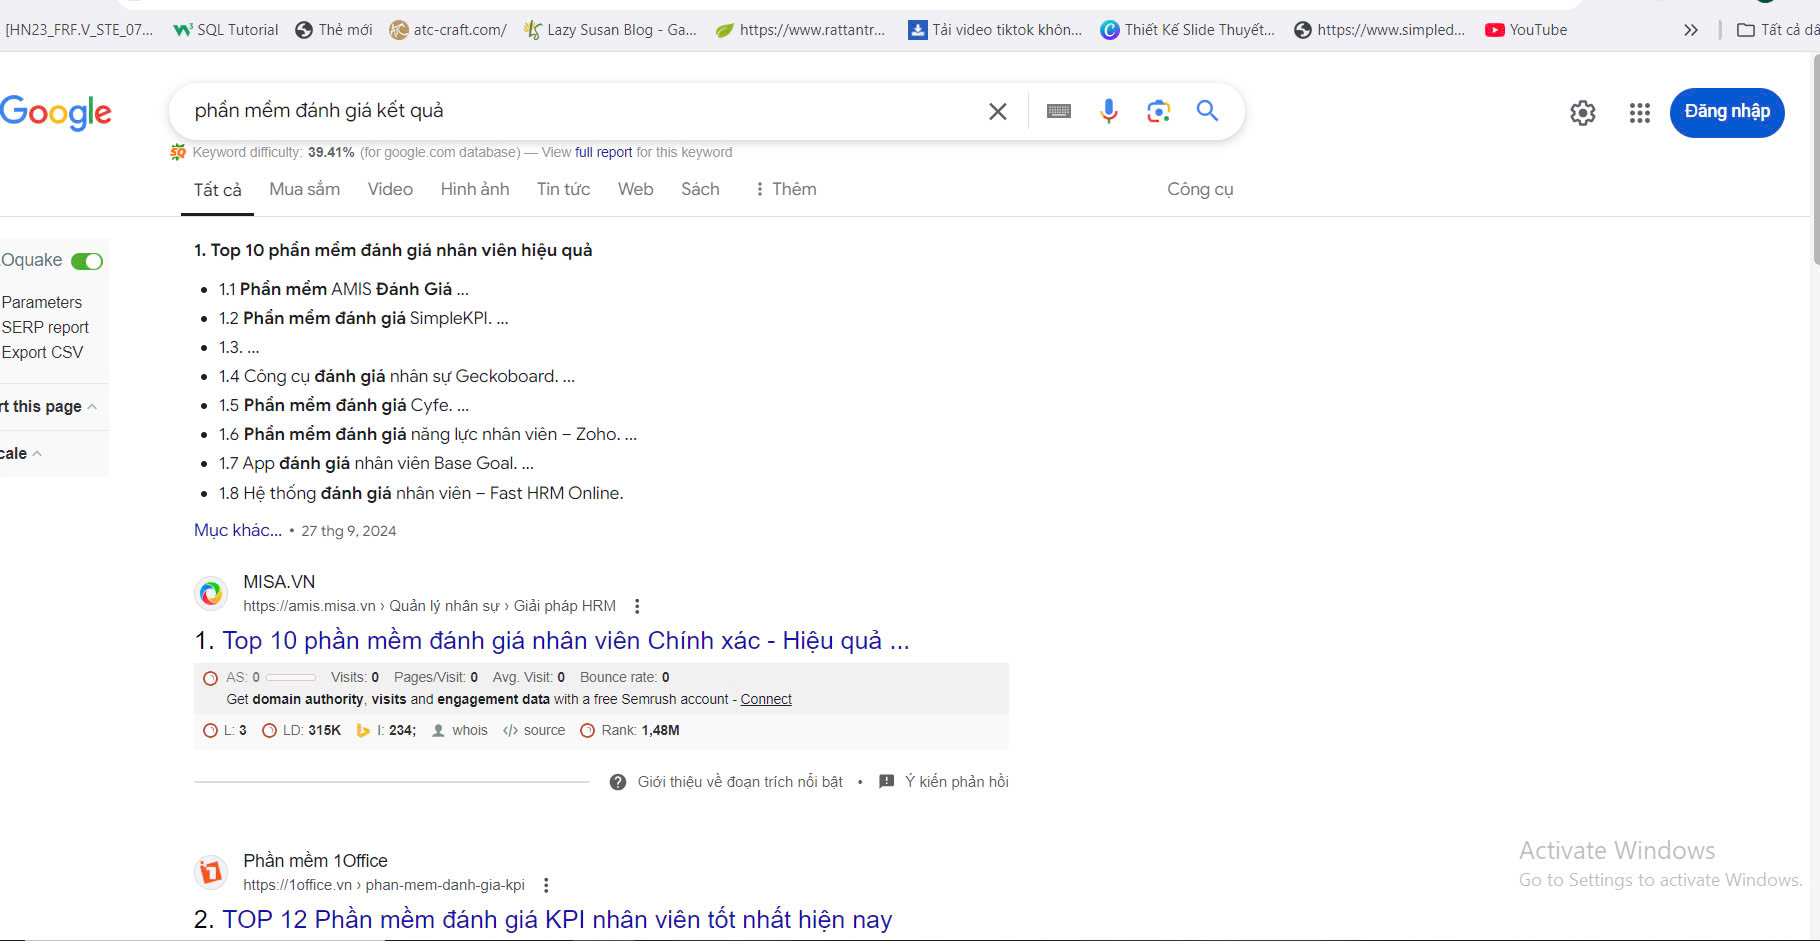Open 1Office result options menu
The image size is (1820, 941).
pos(546,885)
